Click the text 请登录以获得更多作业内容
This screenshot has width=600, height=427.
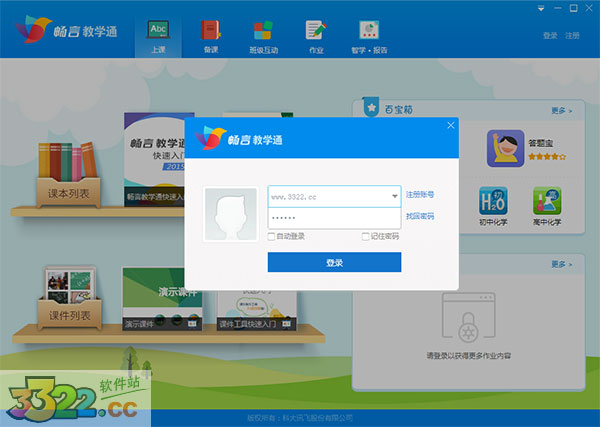click(x=468, y=356)
